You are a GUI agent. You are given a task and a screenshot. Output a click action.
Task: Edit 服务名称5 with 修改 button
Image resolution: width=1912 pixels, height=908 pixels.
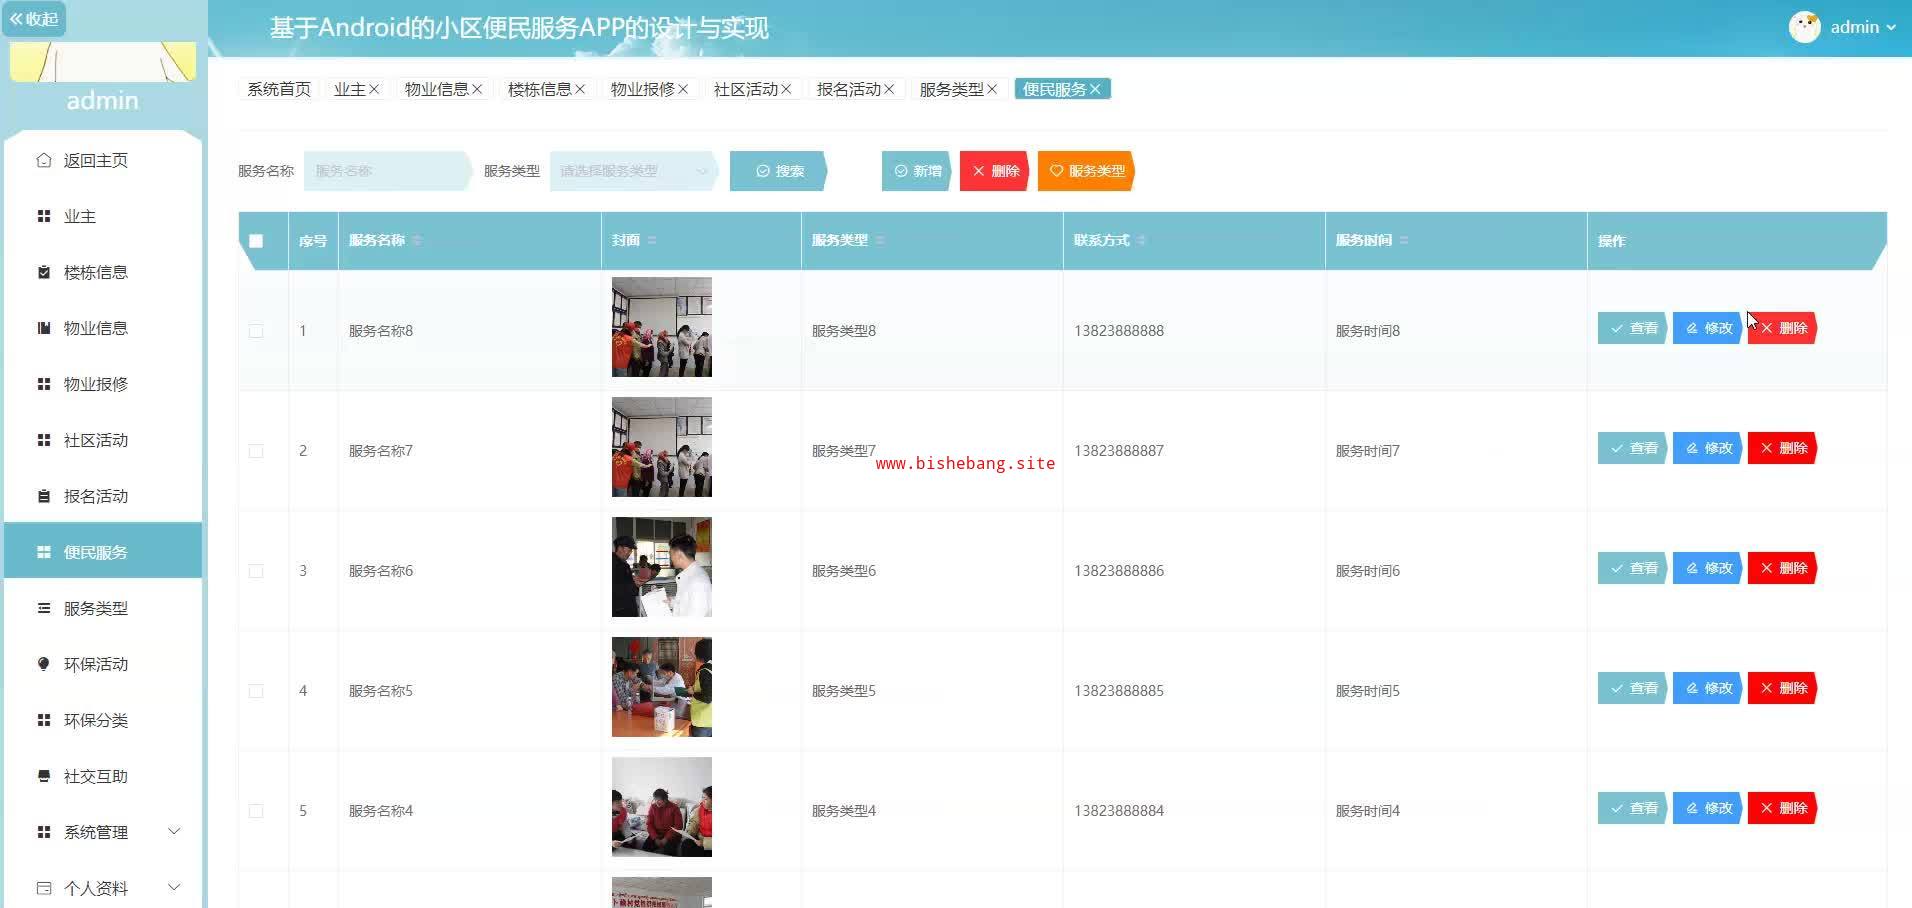coord(1708,688)
